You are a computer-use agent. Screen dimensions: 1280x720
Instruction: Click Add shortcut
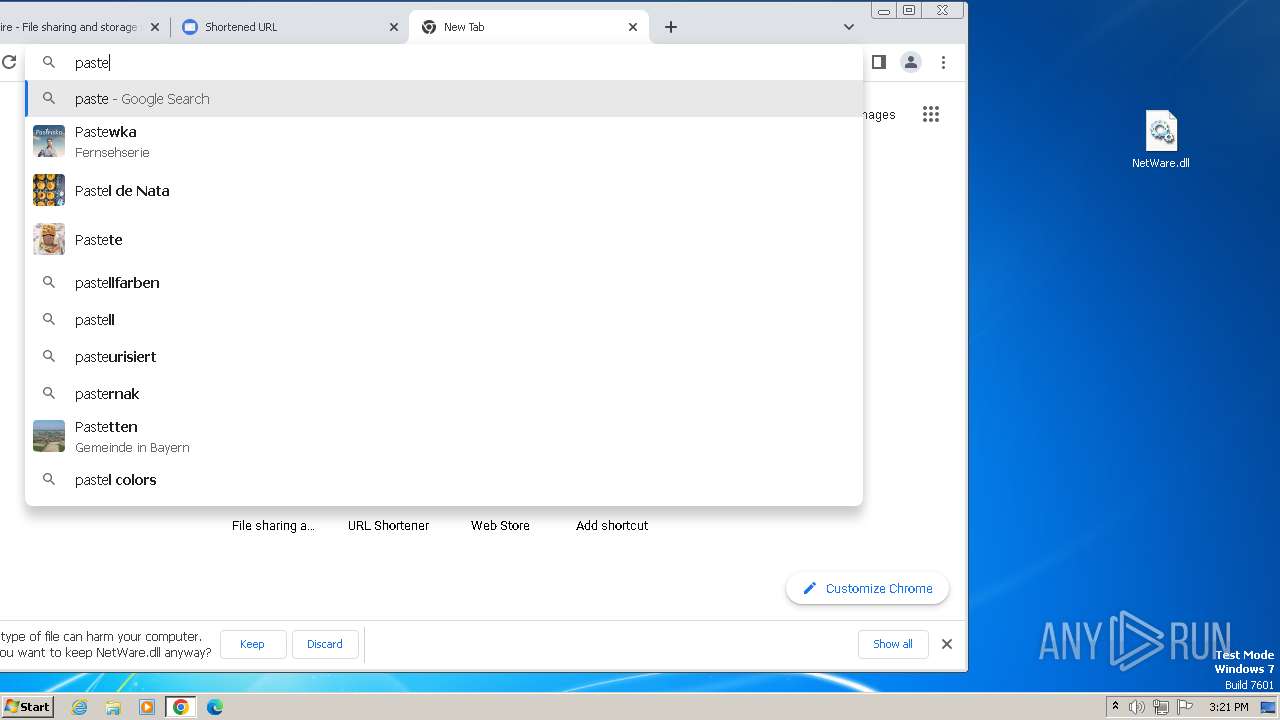pos(612,525)
